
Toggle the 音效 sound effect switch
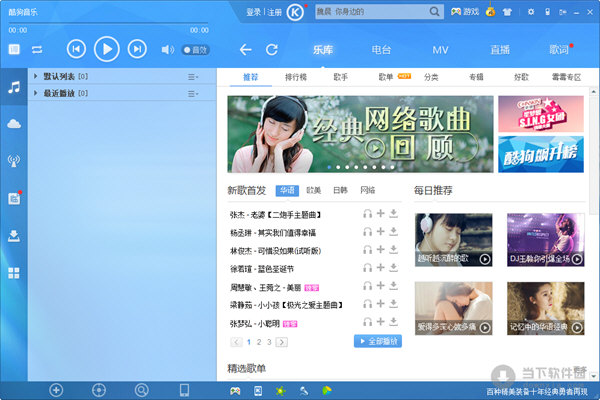tap(196, 50)
